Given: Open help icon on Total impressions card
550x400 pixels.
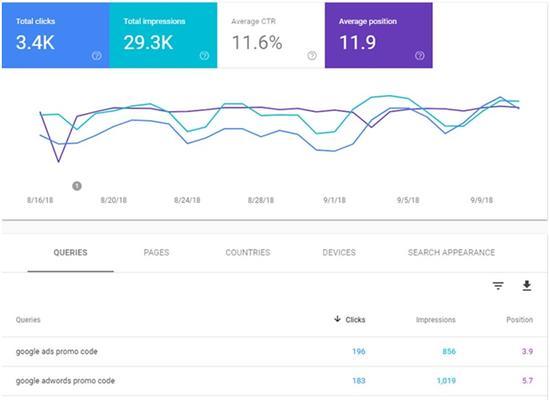Looking at the screenshot, I should click(204, 55).
